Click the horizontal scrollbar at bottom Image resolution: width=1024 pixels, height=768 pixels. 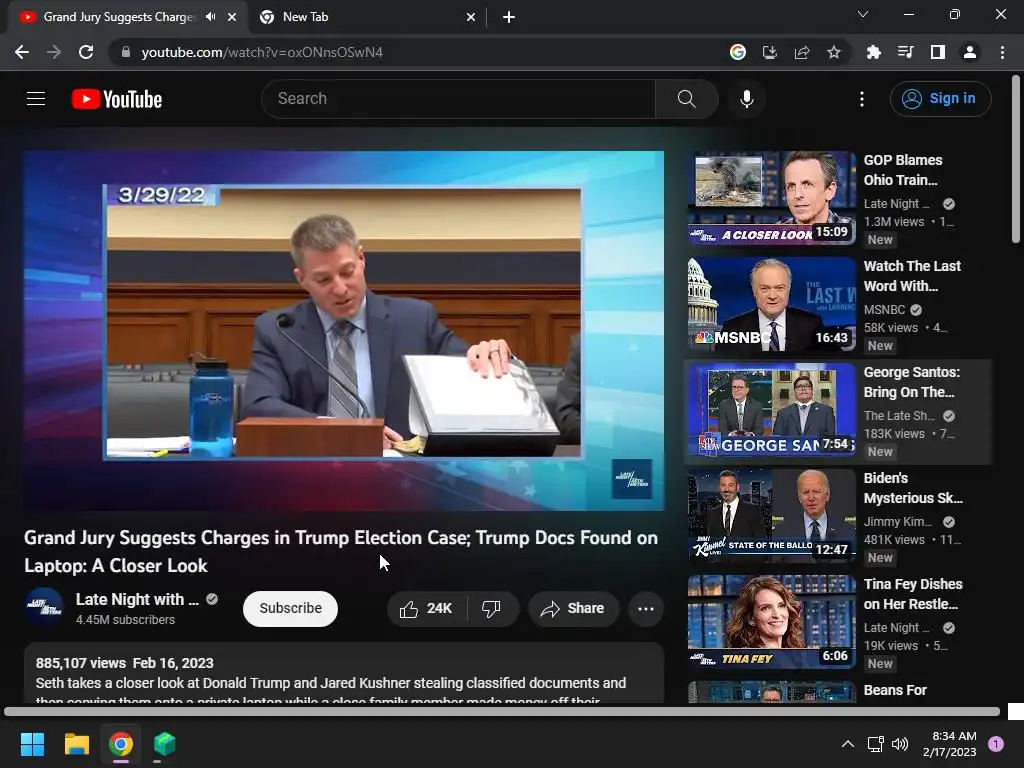502,712
